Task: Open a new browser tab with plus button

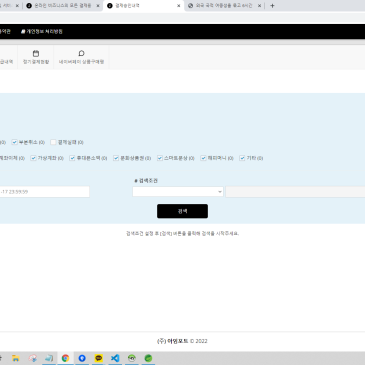Action: [x=272, y=6]
